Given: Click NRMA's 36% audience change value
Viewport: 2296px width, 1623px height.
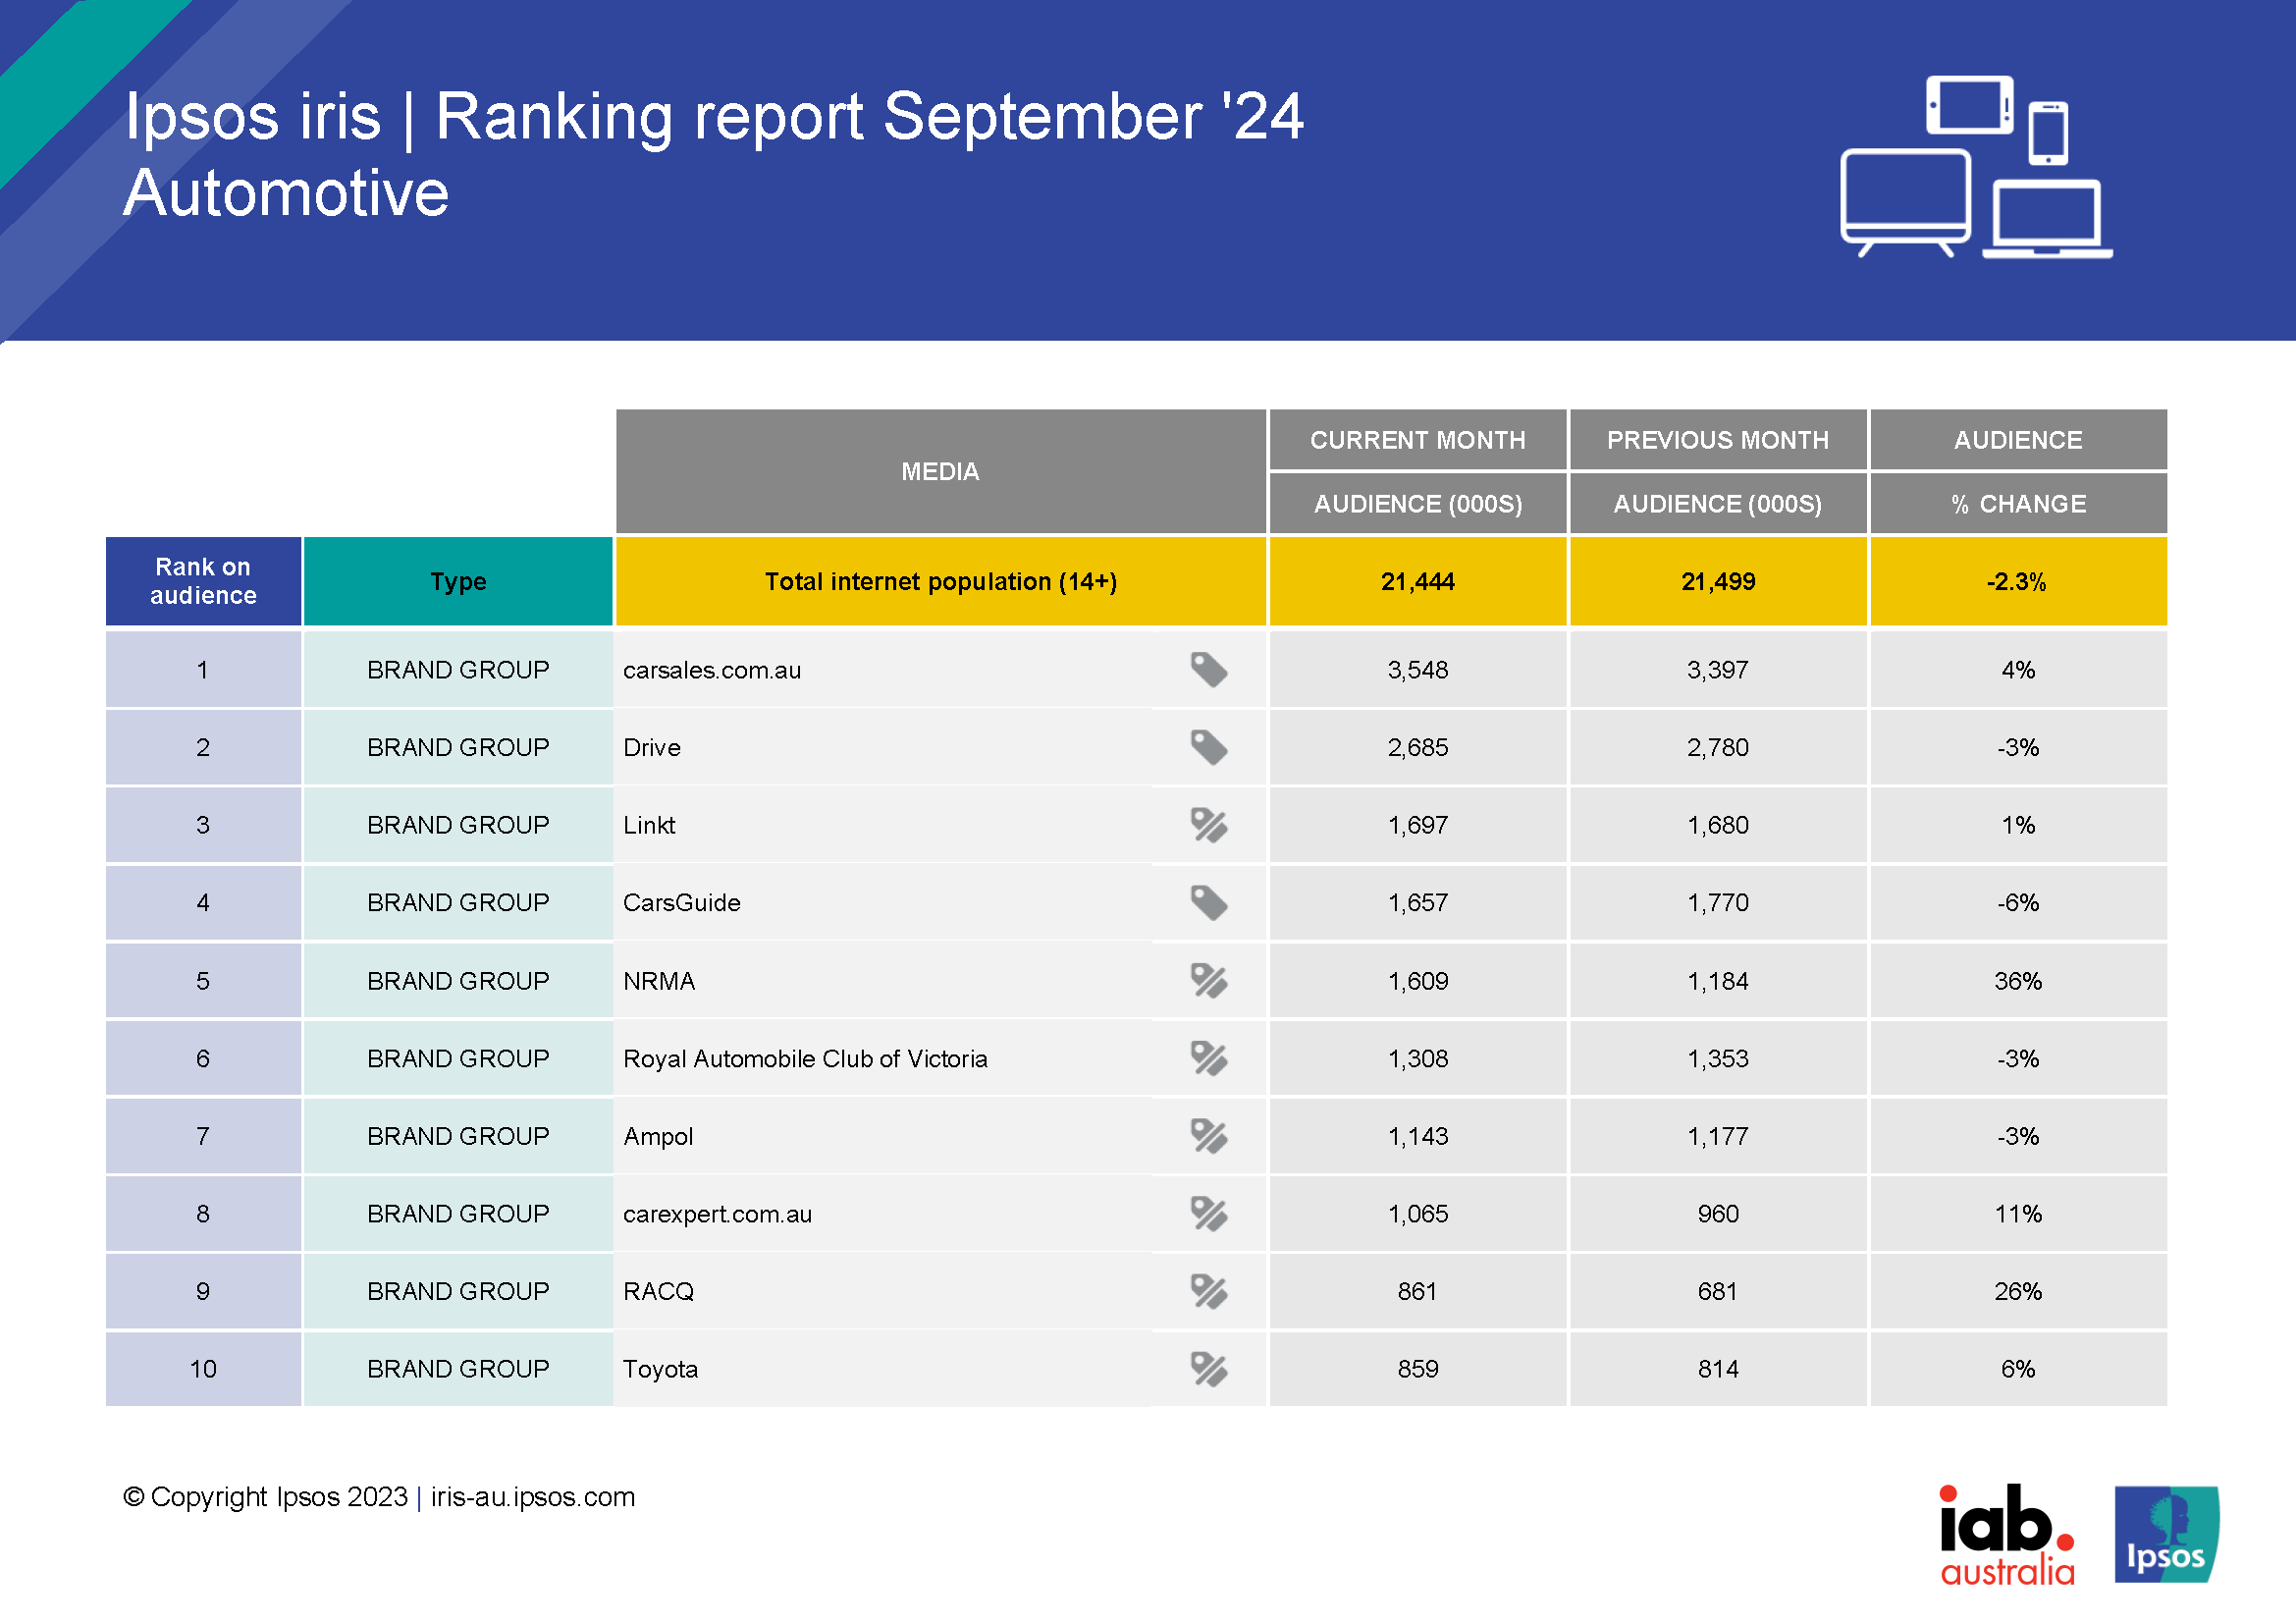Looking at the screenshot, I should pyautogui.click(x=2017, y=981).
